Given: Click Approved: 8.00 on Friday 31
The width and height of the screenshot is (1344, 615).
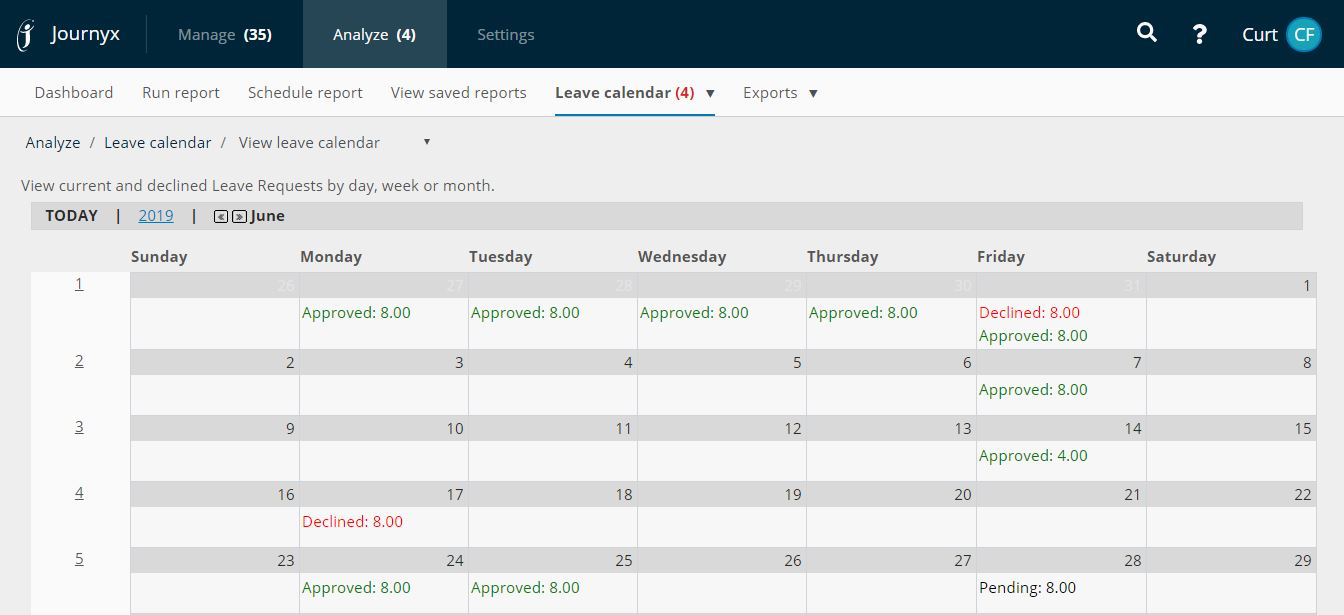Looking at the screenshot, I should point(1033,336).
